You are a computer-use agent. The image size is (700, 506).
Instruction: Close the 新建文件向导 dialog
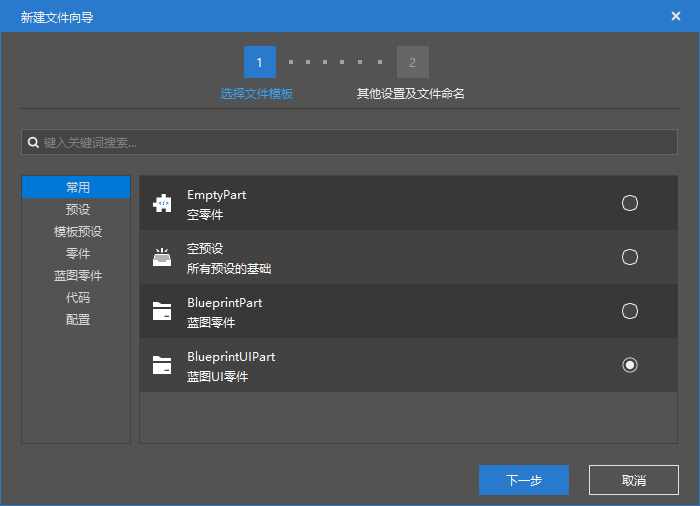(x=676, y=16)
